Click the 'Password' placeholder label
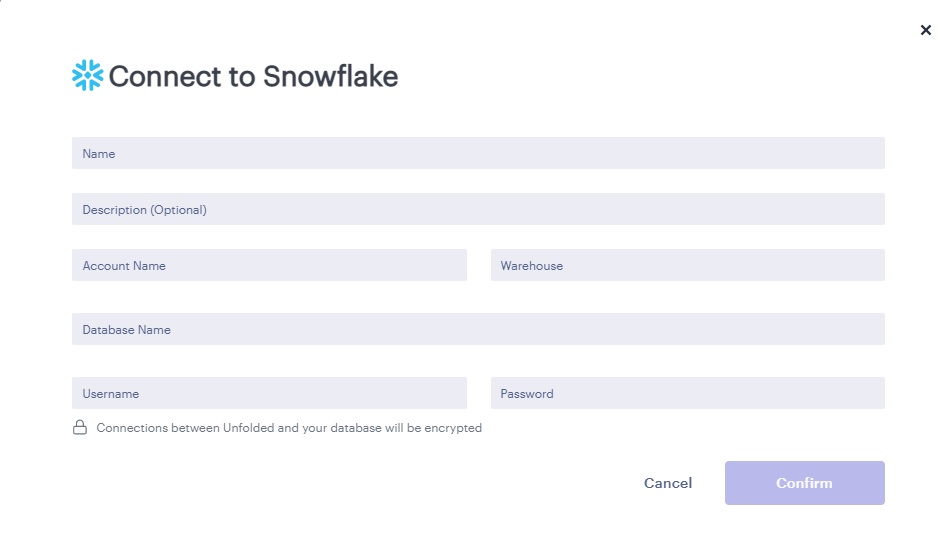This screenshot has height=535, width=951. pos(527,394)
